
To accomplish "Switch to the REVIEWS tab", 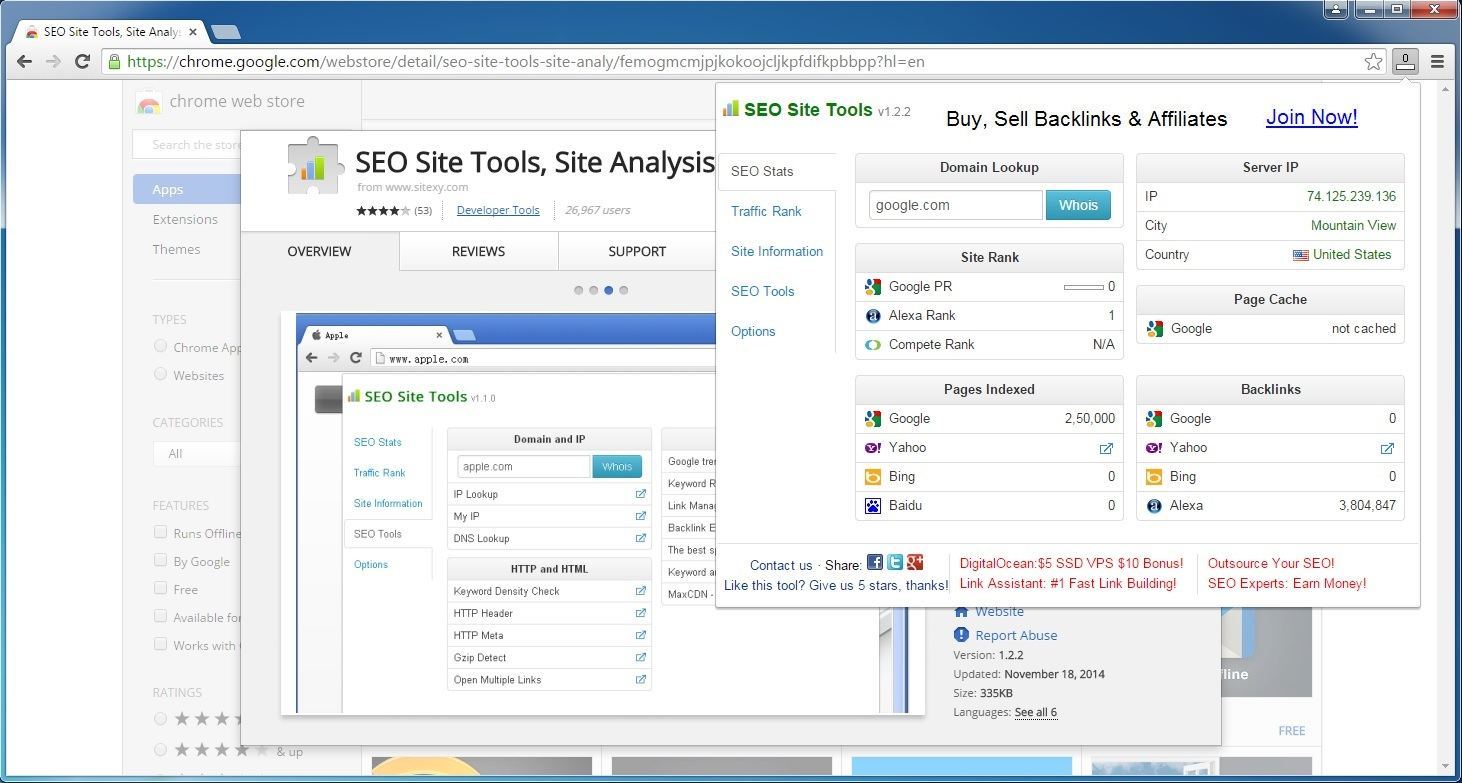I will point(478,251).
